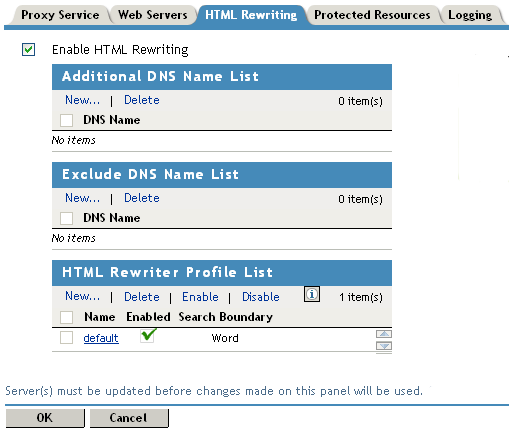Click New in HTML Rewriter Profile List
This screenshot has height=432, width=509.
(x=82, y=296)
